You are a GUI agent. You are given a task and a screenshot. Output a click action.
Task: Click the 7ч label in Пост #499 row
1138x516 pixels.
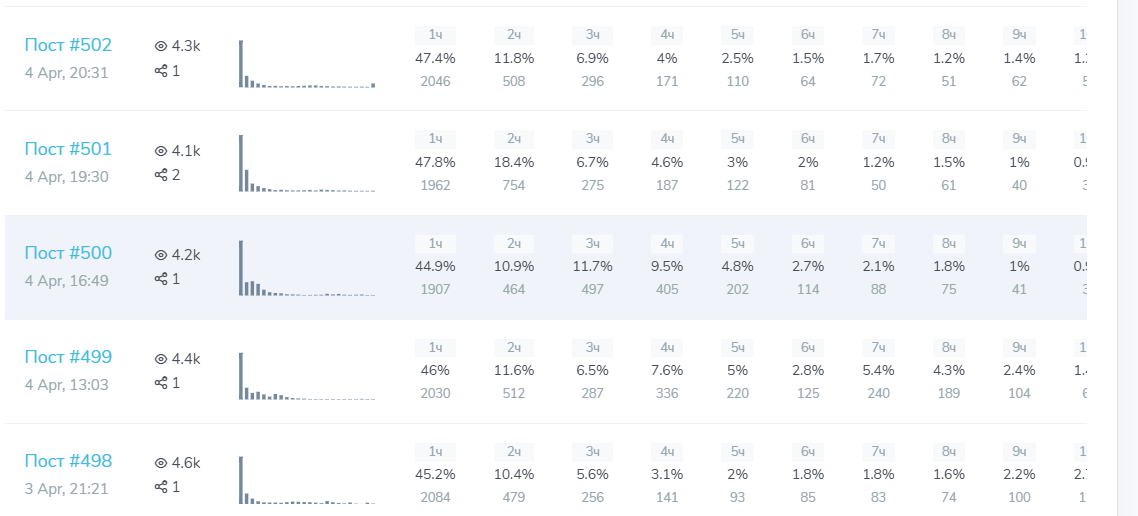coord(878,347)
